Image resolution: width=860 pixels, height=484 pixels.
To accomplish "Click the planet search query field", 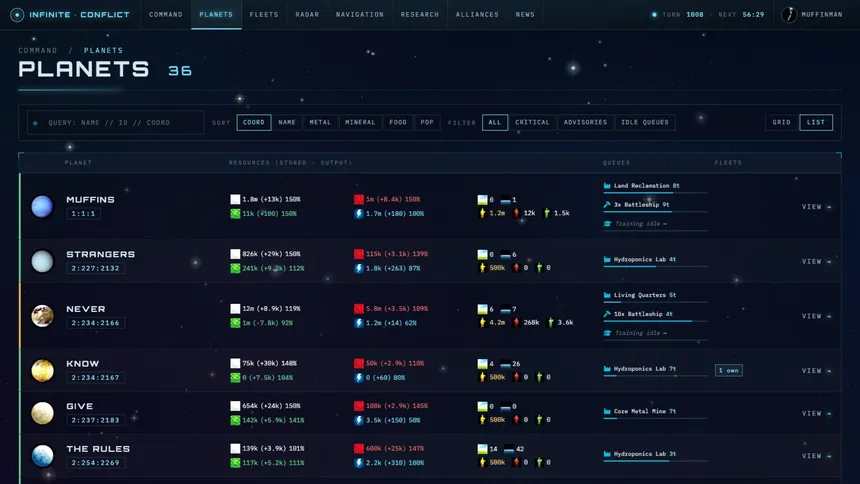I will click(115, 123).
